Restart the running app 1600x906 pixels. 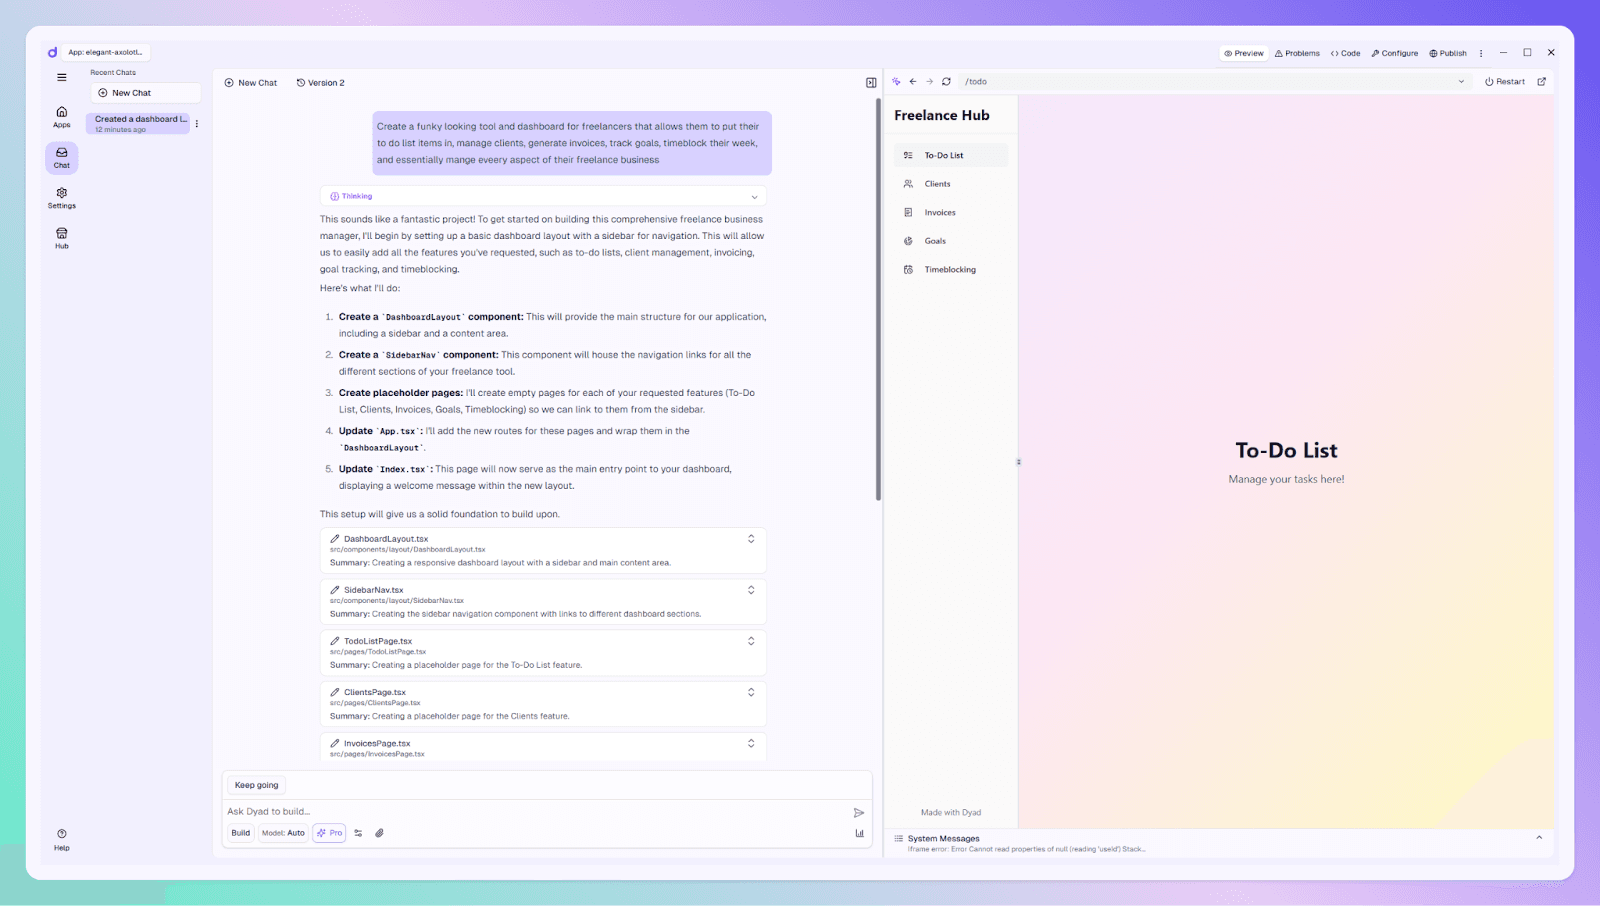1504,81
